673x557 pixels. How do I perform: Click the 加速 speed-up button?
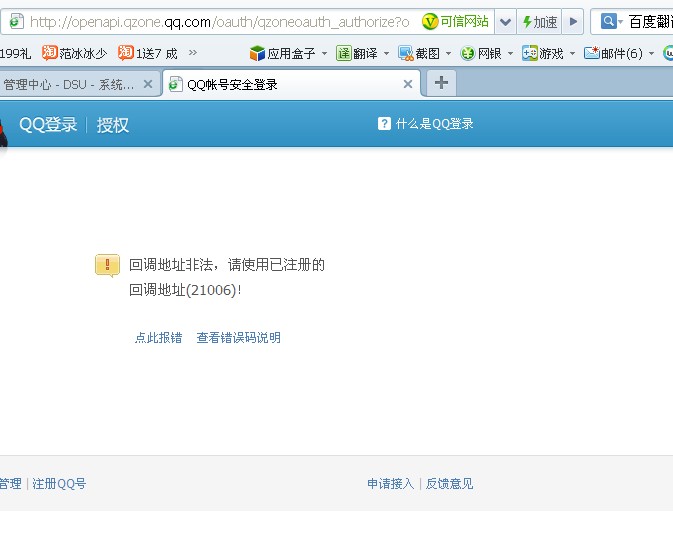coord(540,21)
